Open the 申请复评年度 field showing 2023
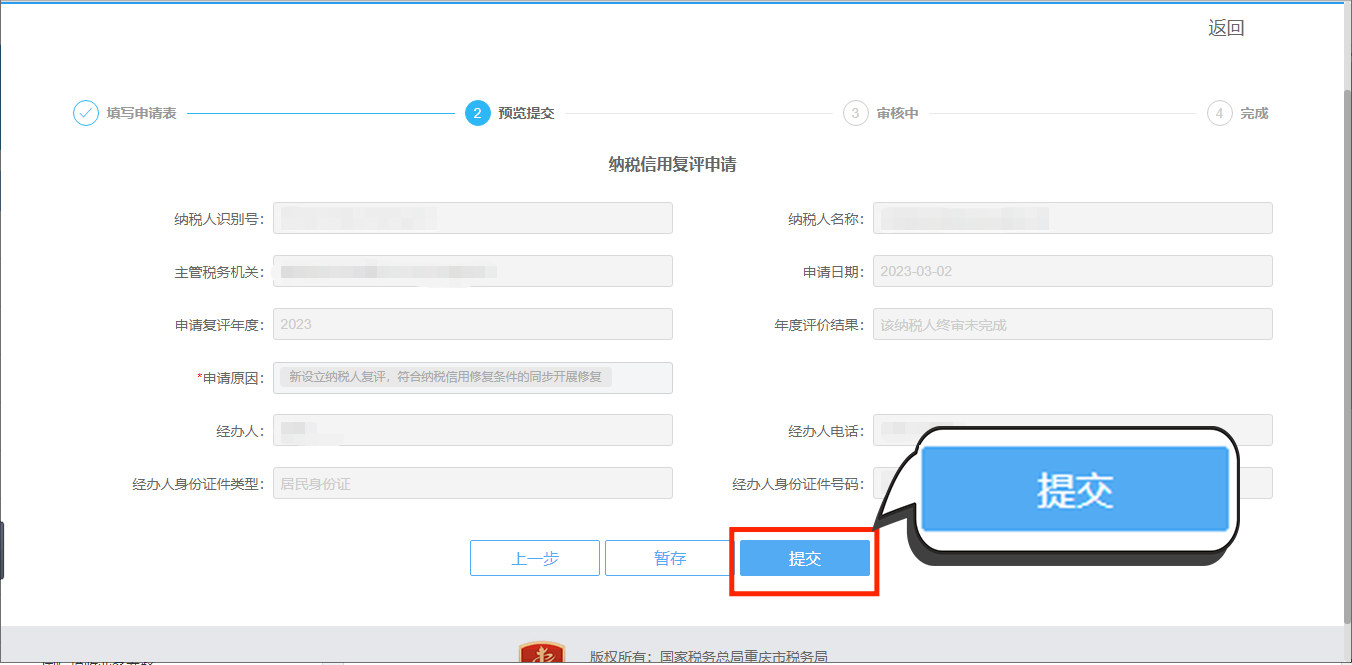This screenshot has width=1352, height=665. point(473,324)
